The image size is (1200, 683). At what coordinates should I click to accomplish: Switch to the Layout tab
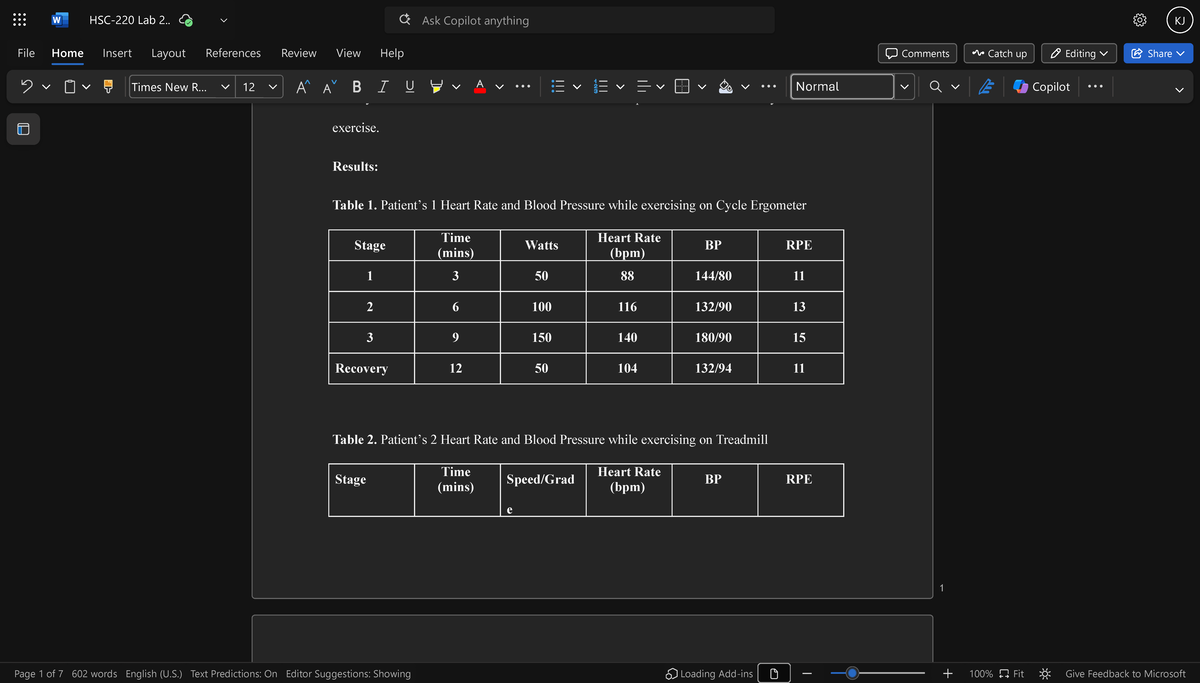tap(168, 53)
